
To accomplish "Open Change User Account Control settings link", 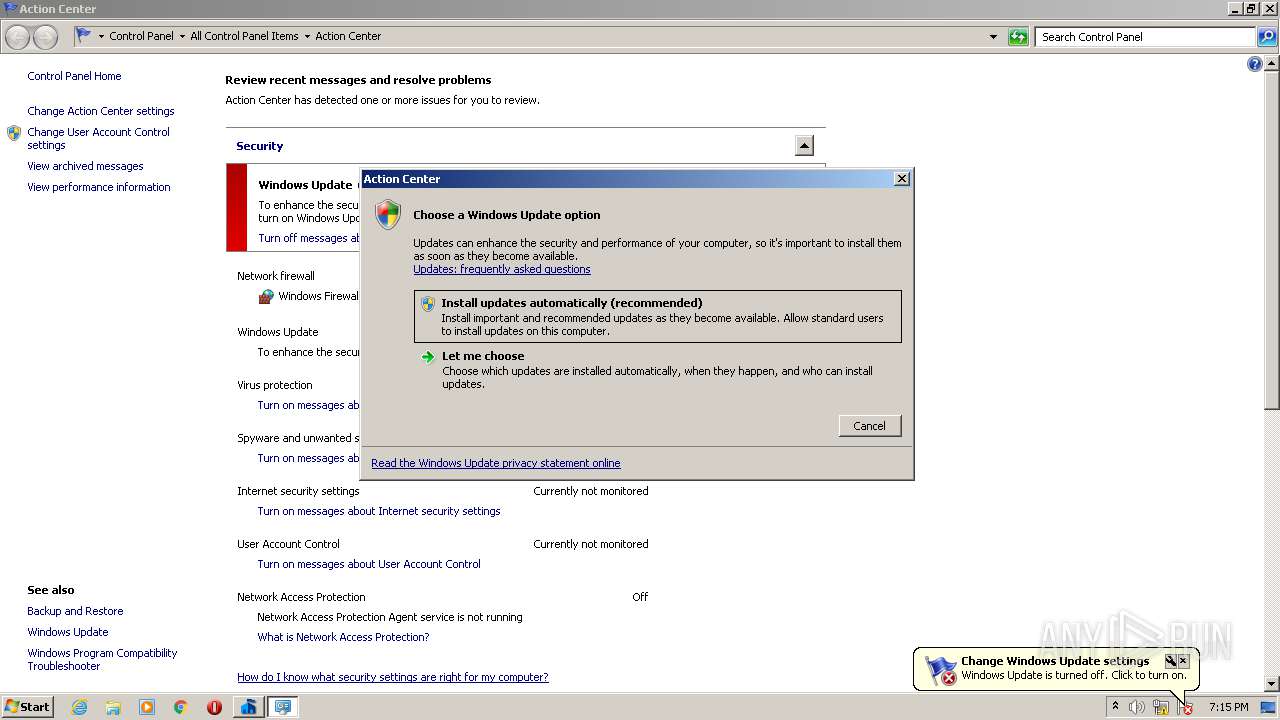I will [x=98, y=139].
